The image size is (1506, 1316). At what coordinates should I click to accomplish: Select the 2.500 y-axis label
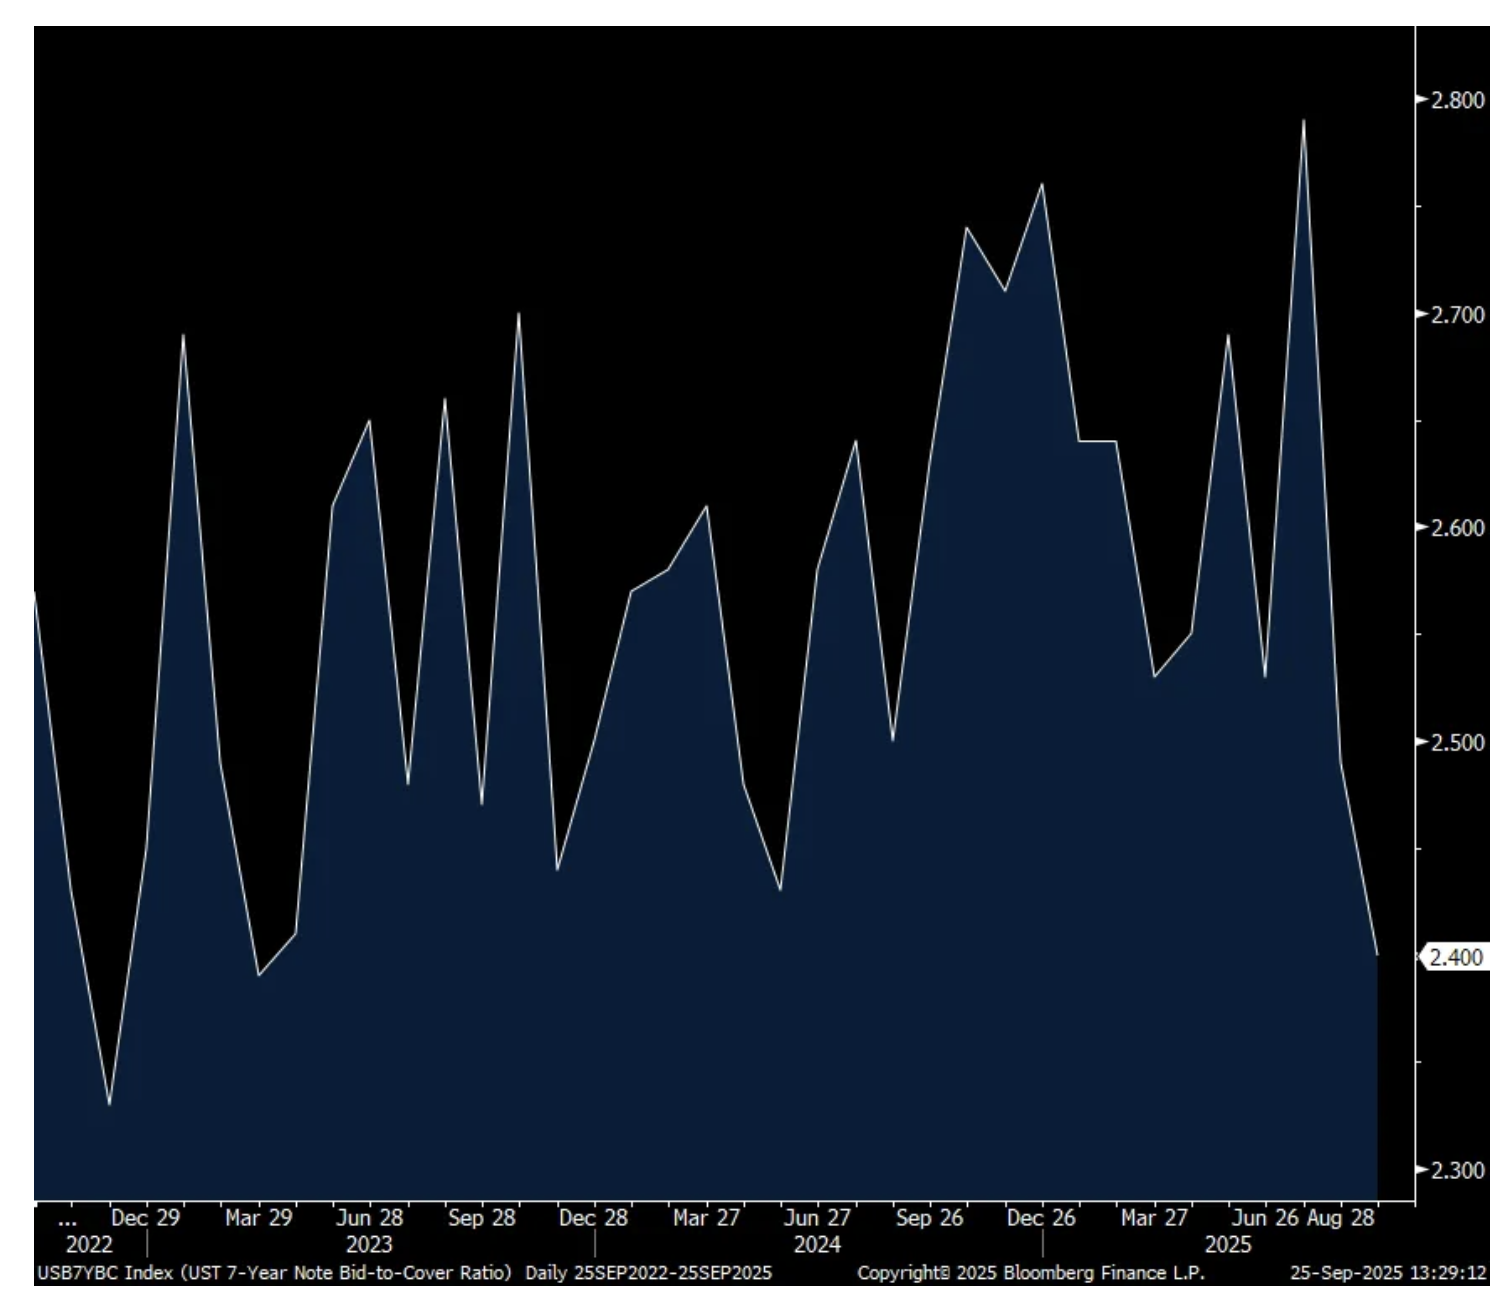click(x=1457, y=742)
